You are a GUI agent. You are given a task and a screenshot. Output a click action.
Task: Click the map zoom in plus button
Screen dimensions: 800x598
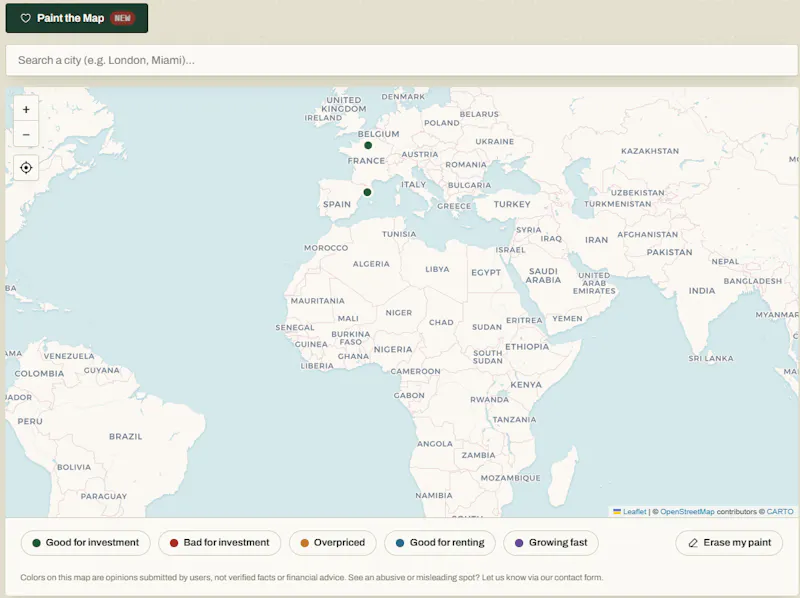[x=26, y=109]
